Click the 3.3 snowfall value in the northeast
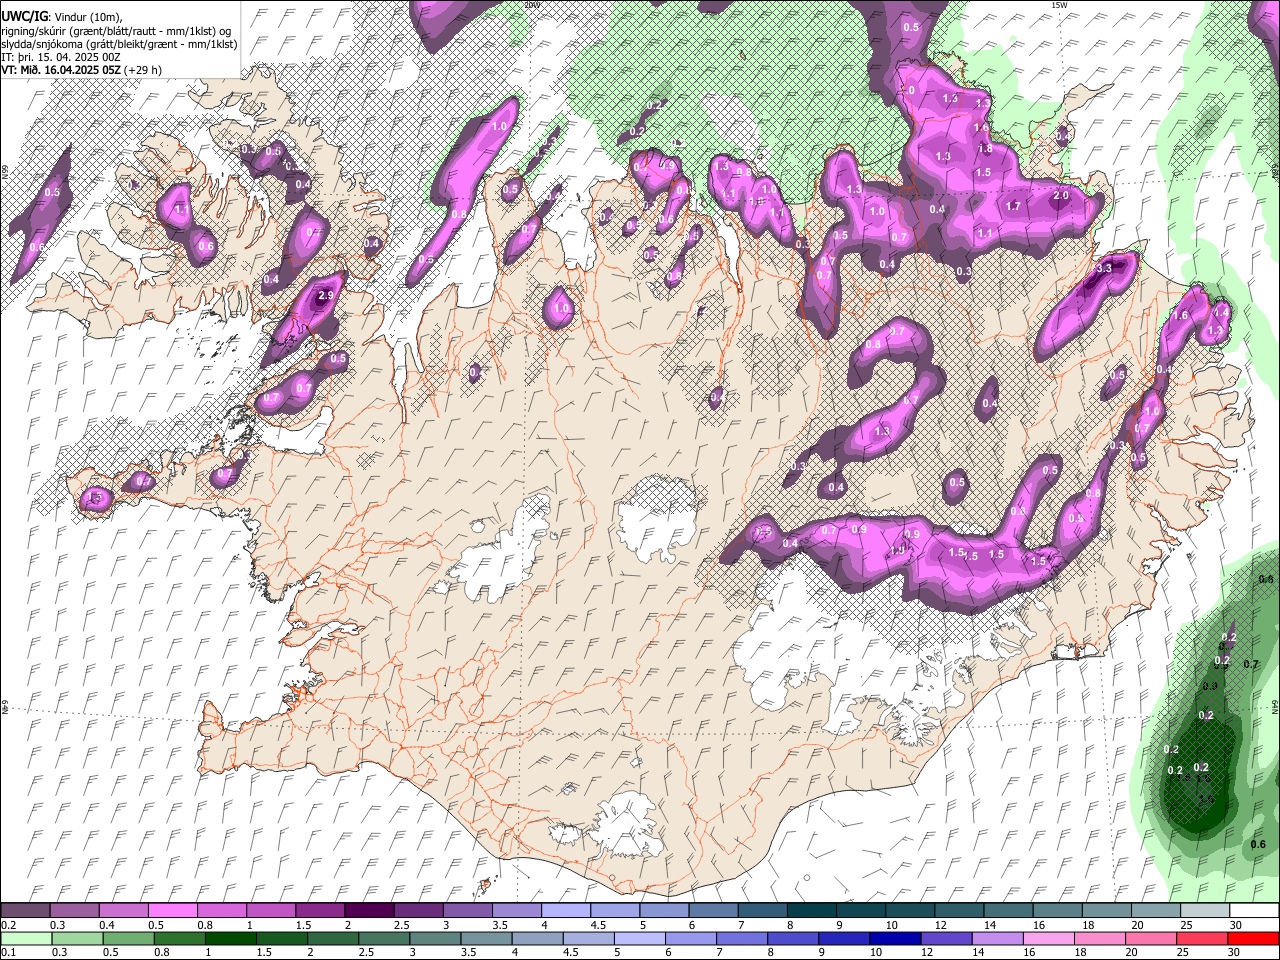 pos(1104,269)
